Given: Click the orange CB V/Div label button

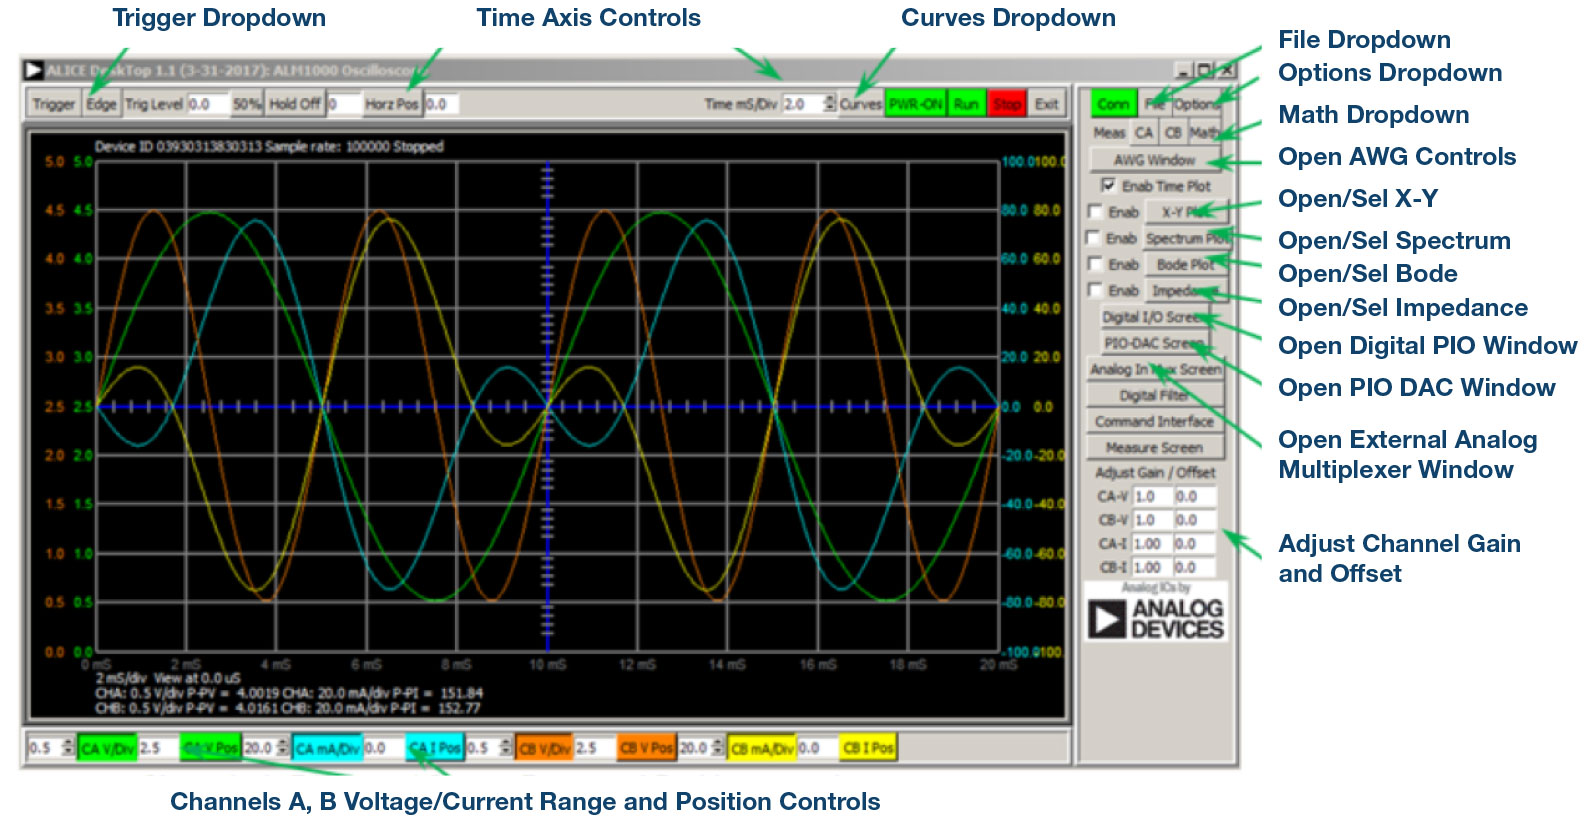Looking at the screenshot, I should pyautogui.click(x=544, y=748).
